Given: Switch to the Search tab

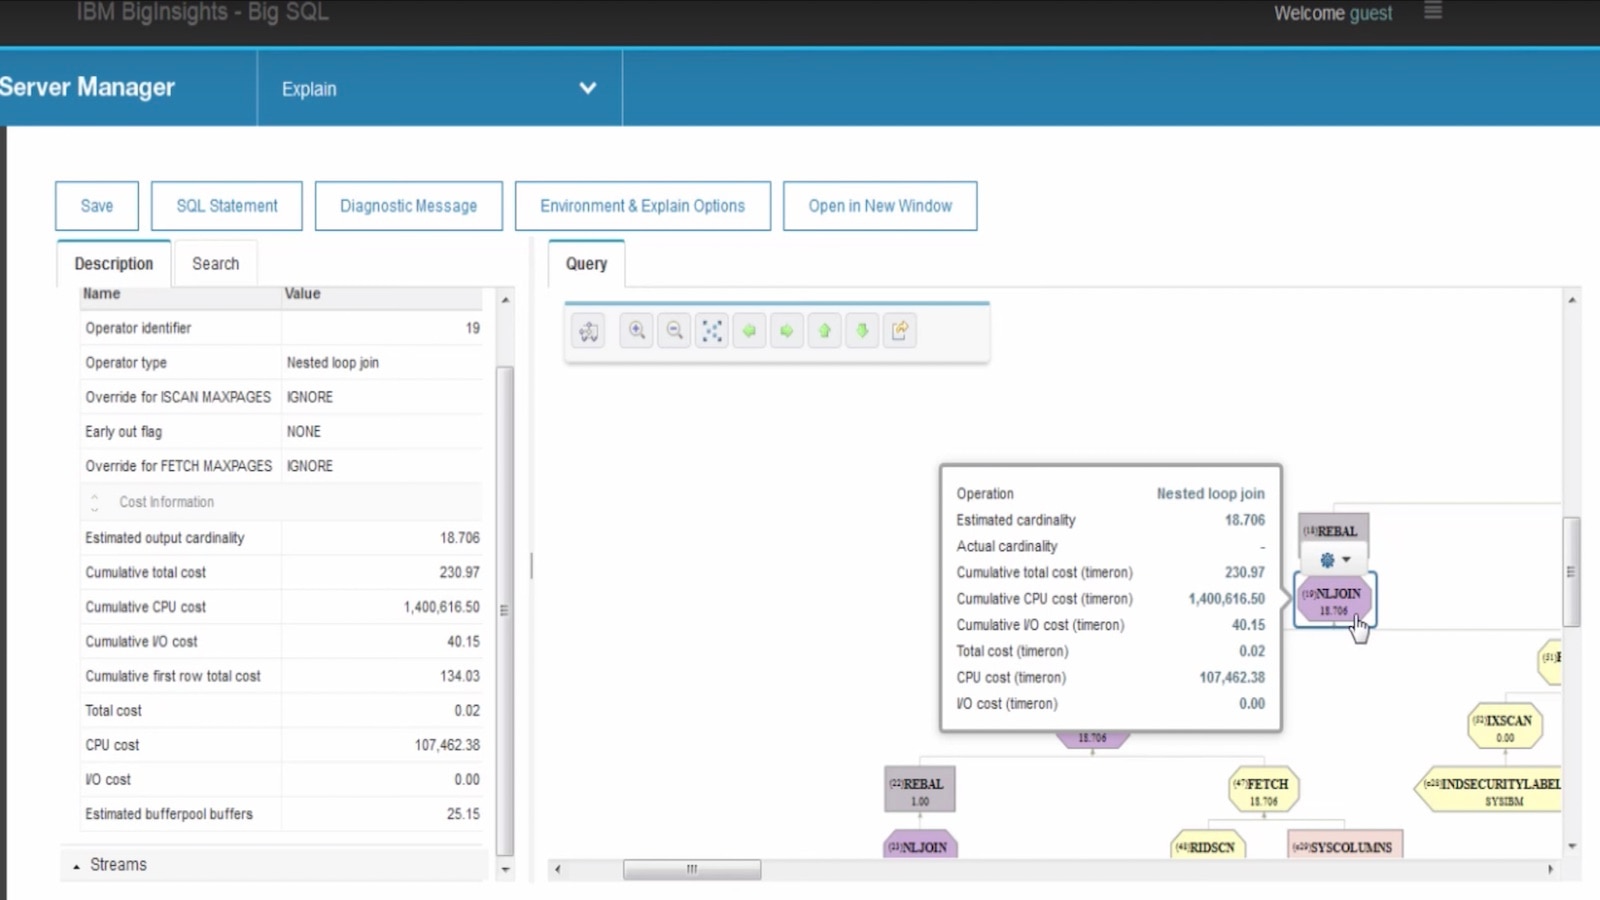Looking at the screenshot, I should (x=215, y=263).
